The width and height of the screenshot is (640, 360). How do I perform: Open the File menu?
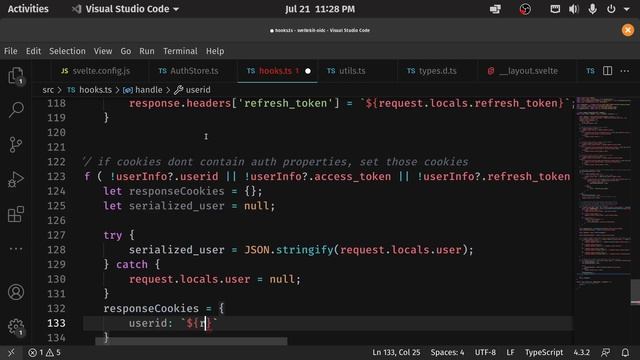click(11, 51)
